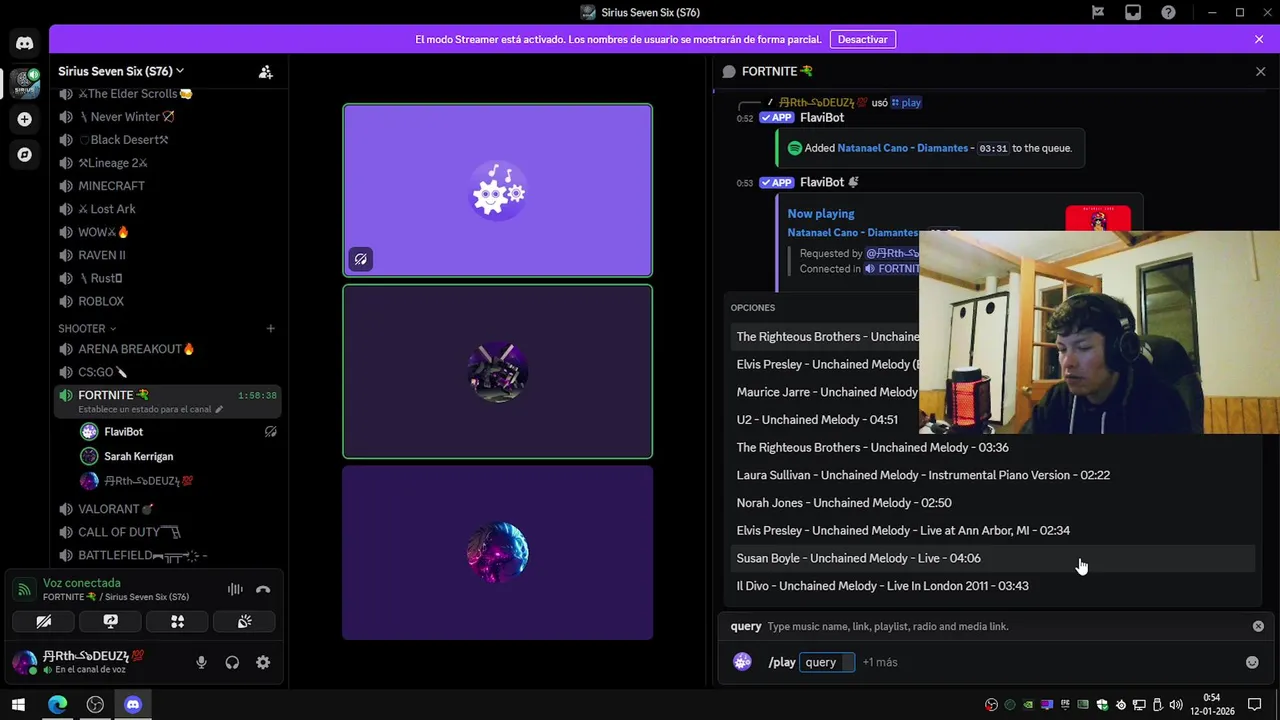Click the query input field
The height and width of the screenshot is (720, 1280).
(x=827, y=662)
